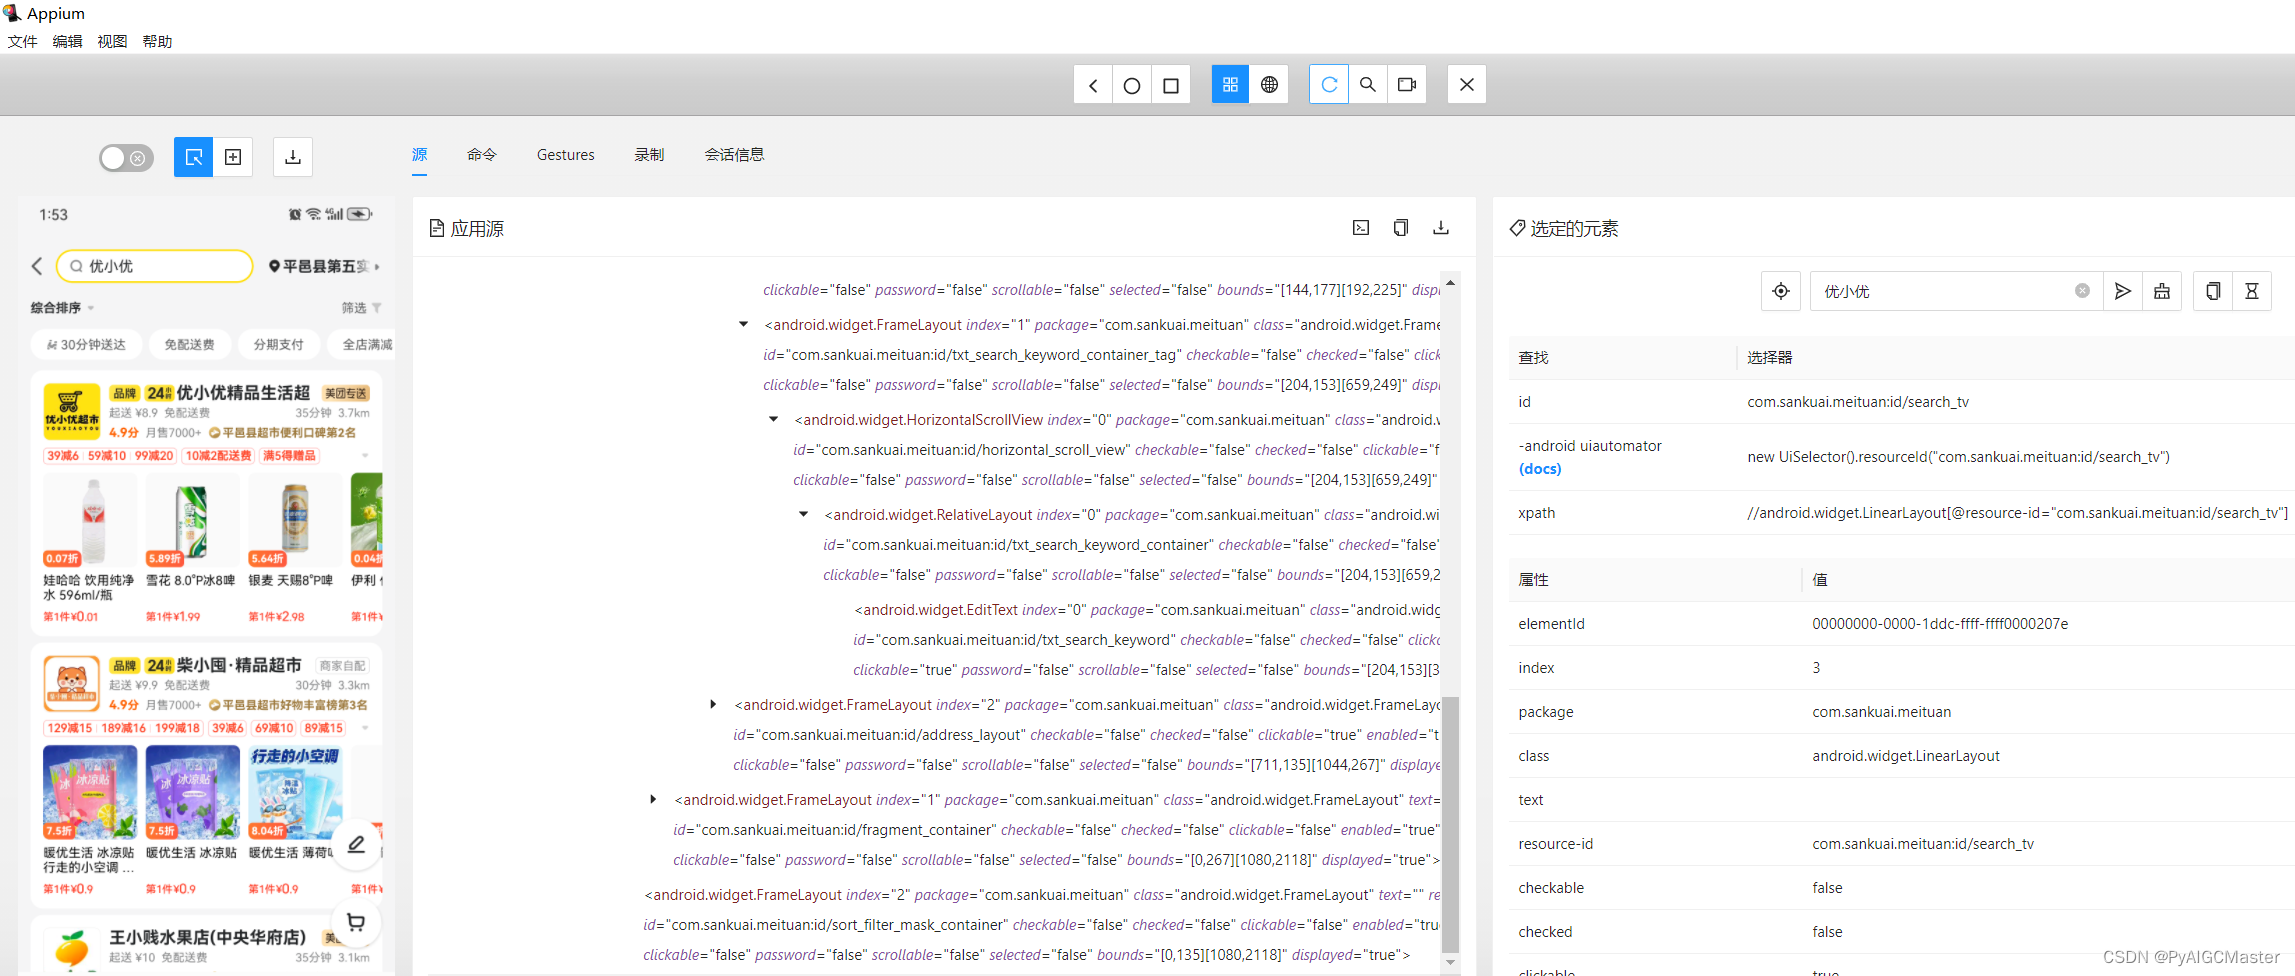This screenshot has width=2295, height=976.
Task: Open the 帮助 menu
Action: coord(158,41)
